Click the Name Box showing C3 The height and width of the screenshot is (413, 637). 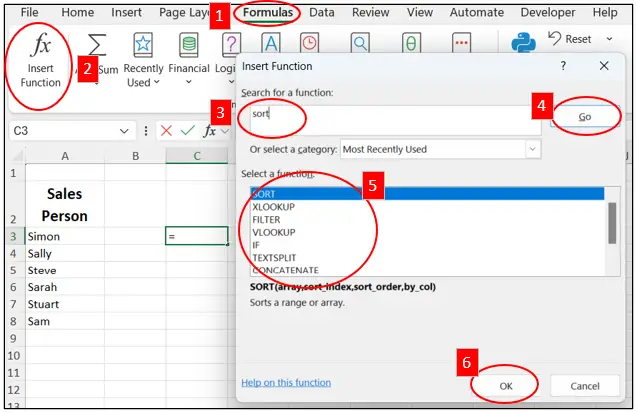65,131
